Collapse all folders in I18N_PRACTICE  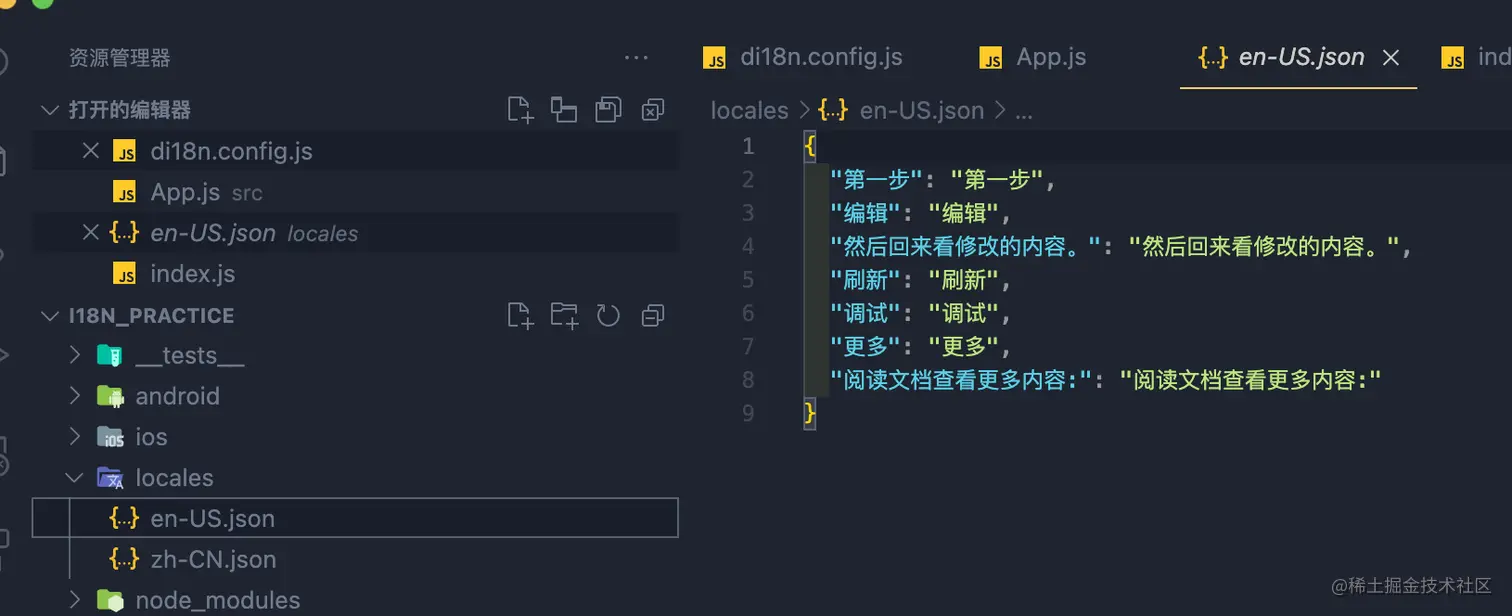click(652, 316)
